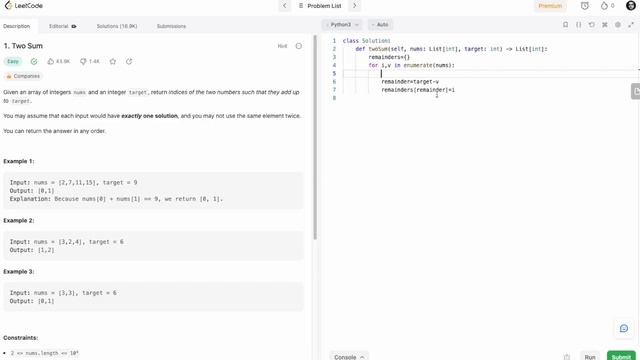
Task: Click on line 'remainder=target-v'
Action: click(x=410, y=82)
